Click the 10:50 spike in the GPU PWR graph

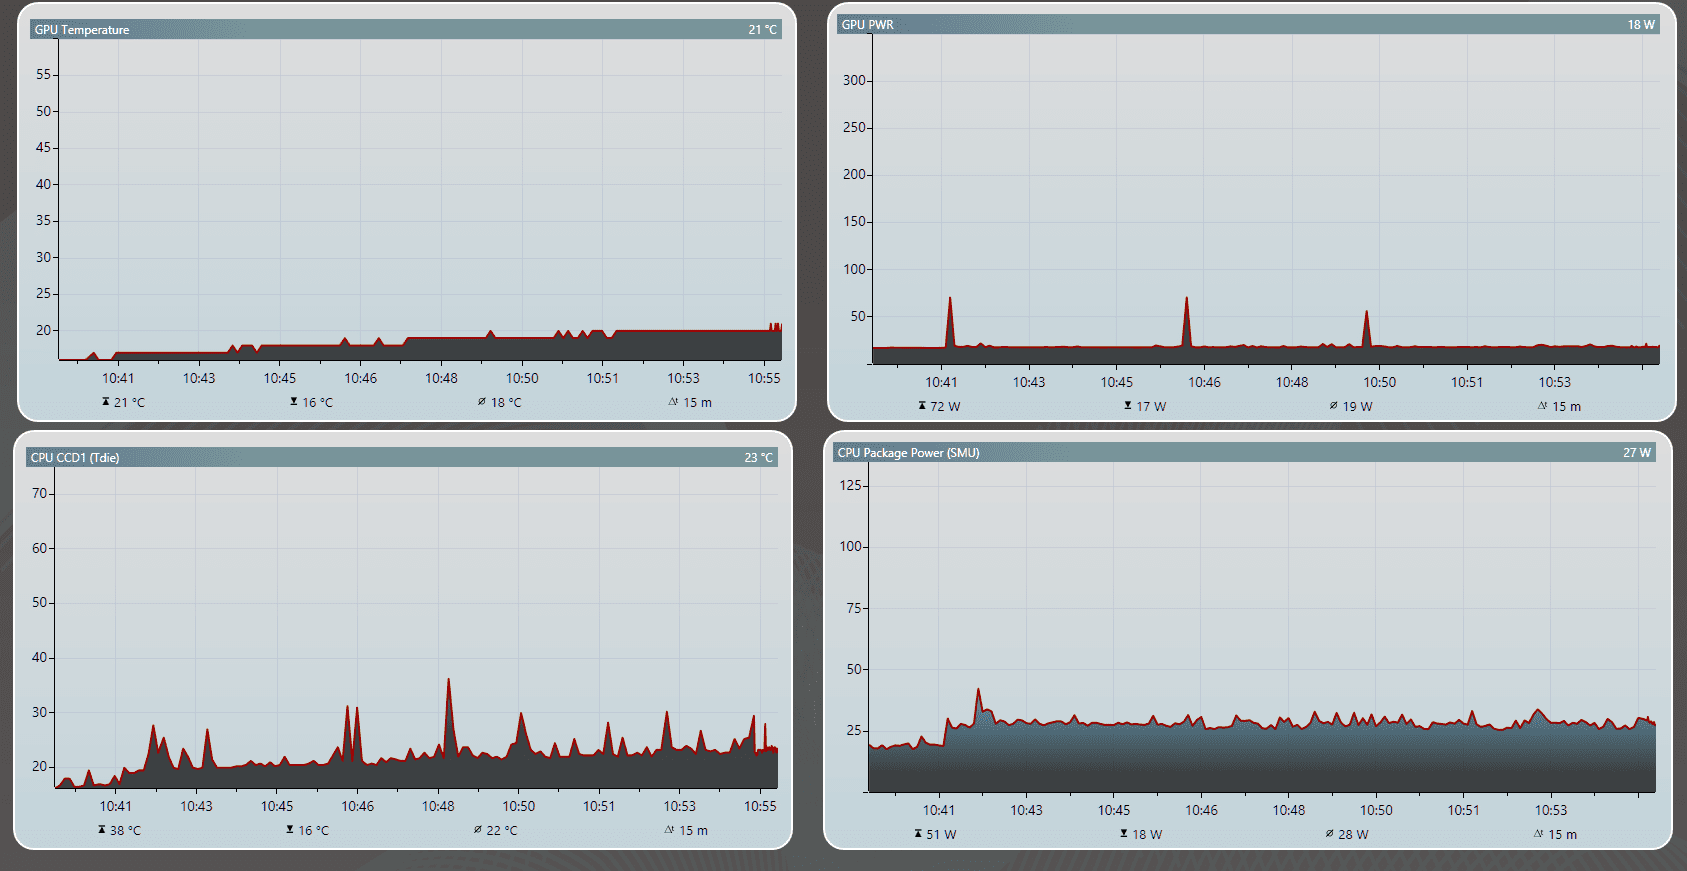[x=1366, y=328]
